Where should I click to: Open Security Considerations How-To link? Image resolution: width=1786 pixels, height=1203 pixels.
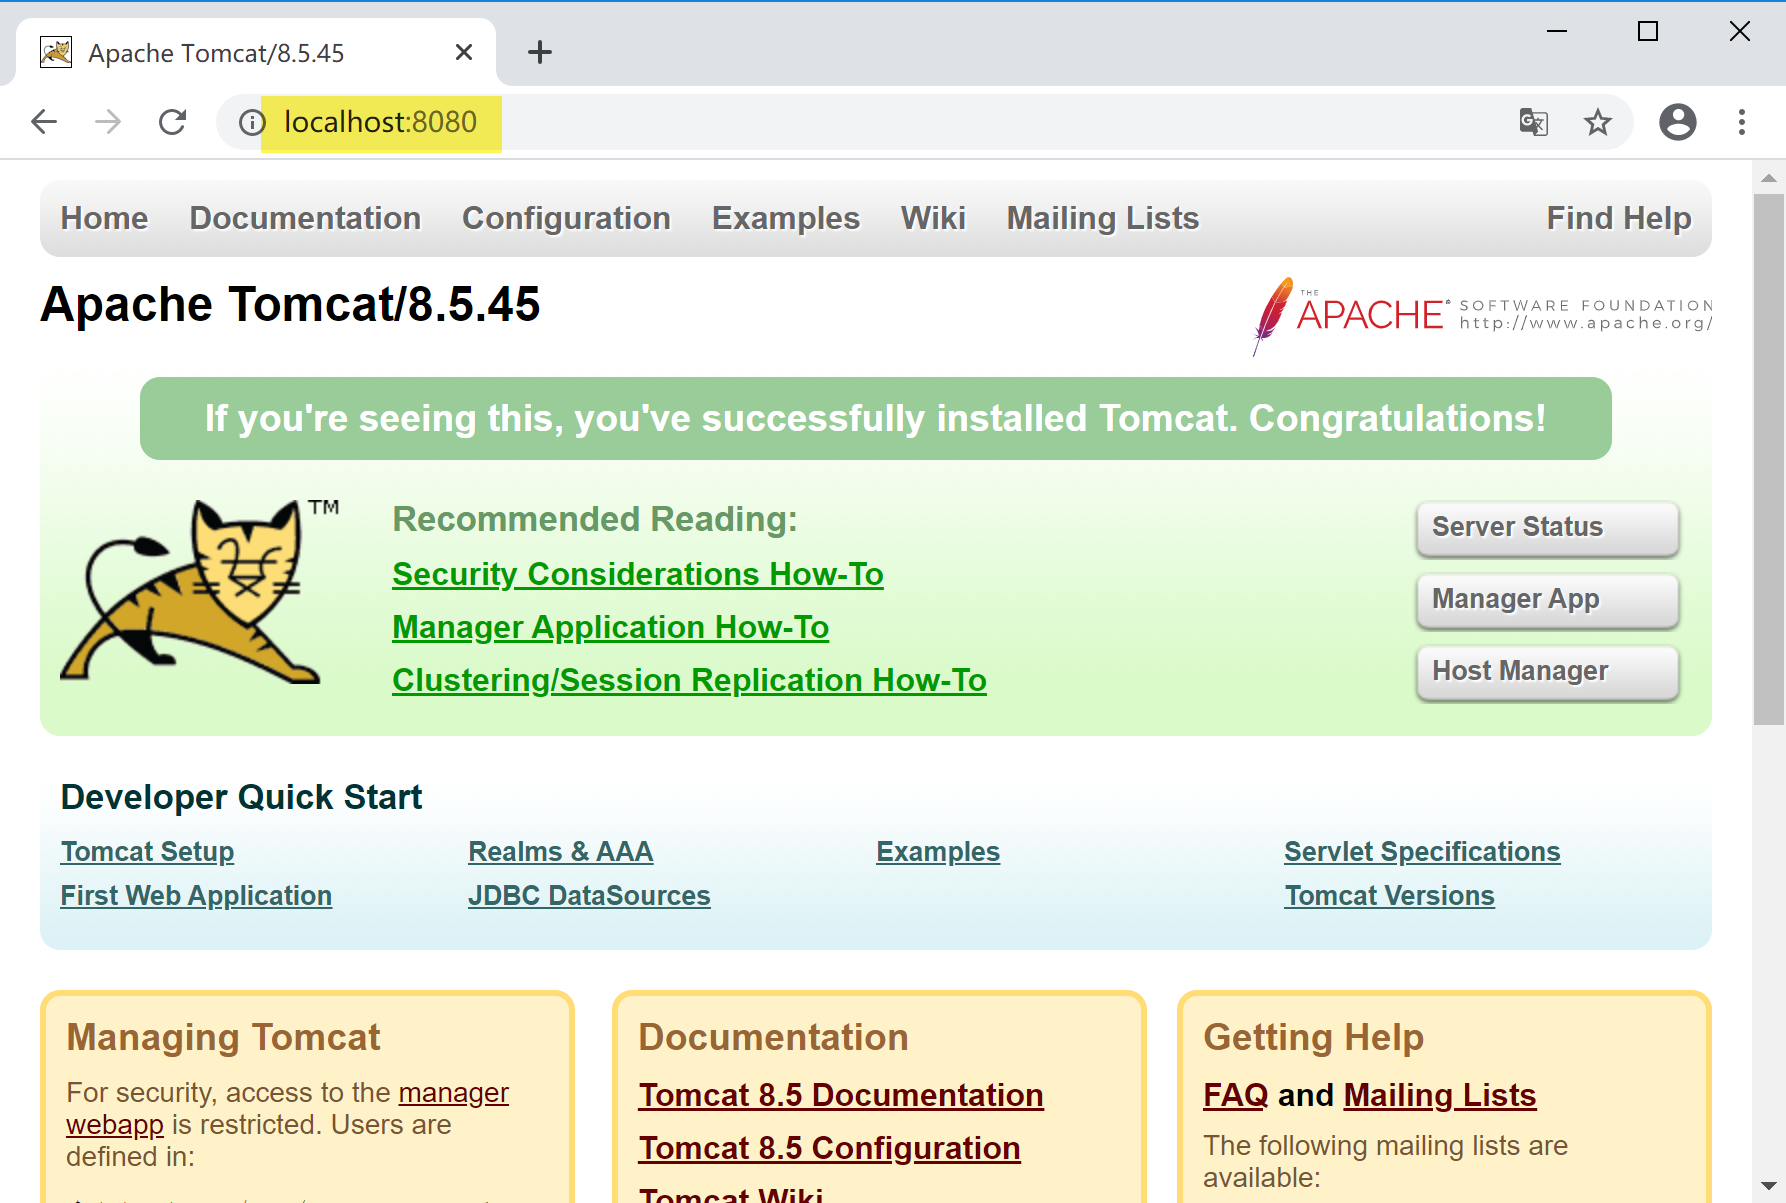[x=638, y=574]
